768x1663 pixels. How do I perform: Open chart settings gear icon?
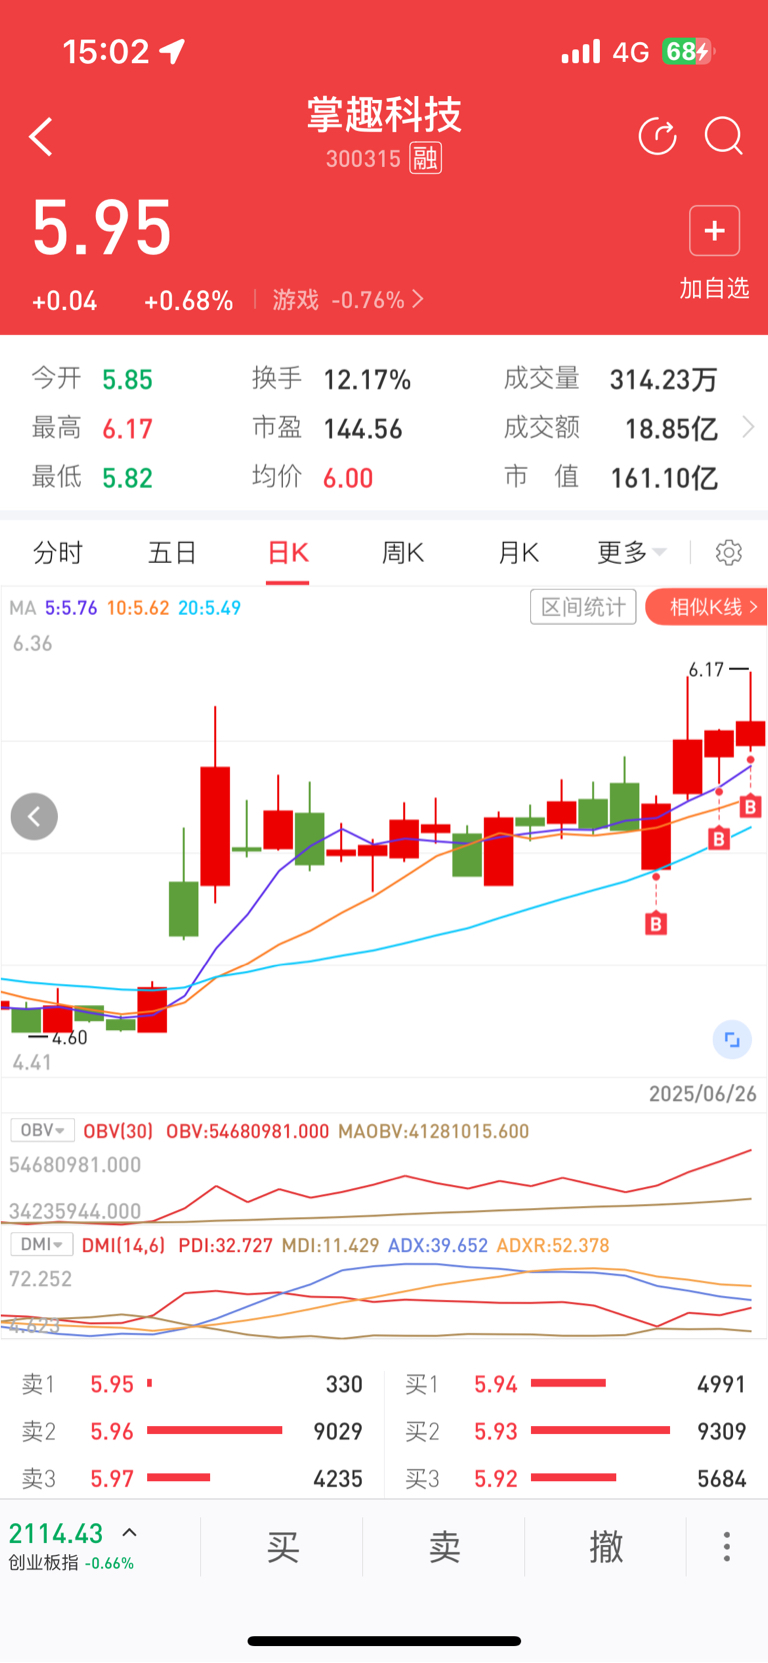pyautogui.click(x=729, y=552)
